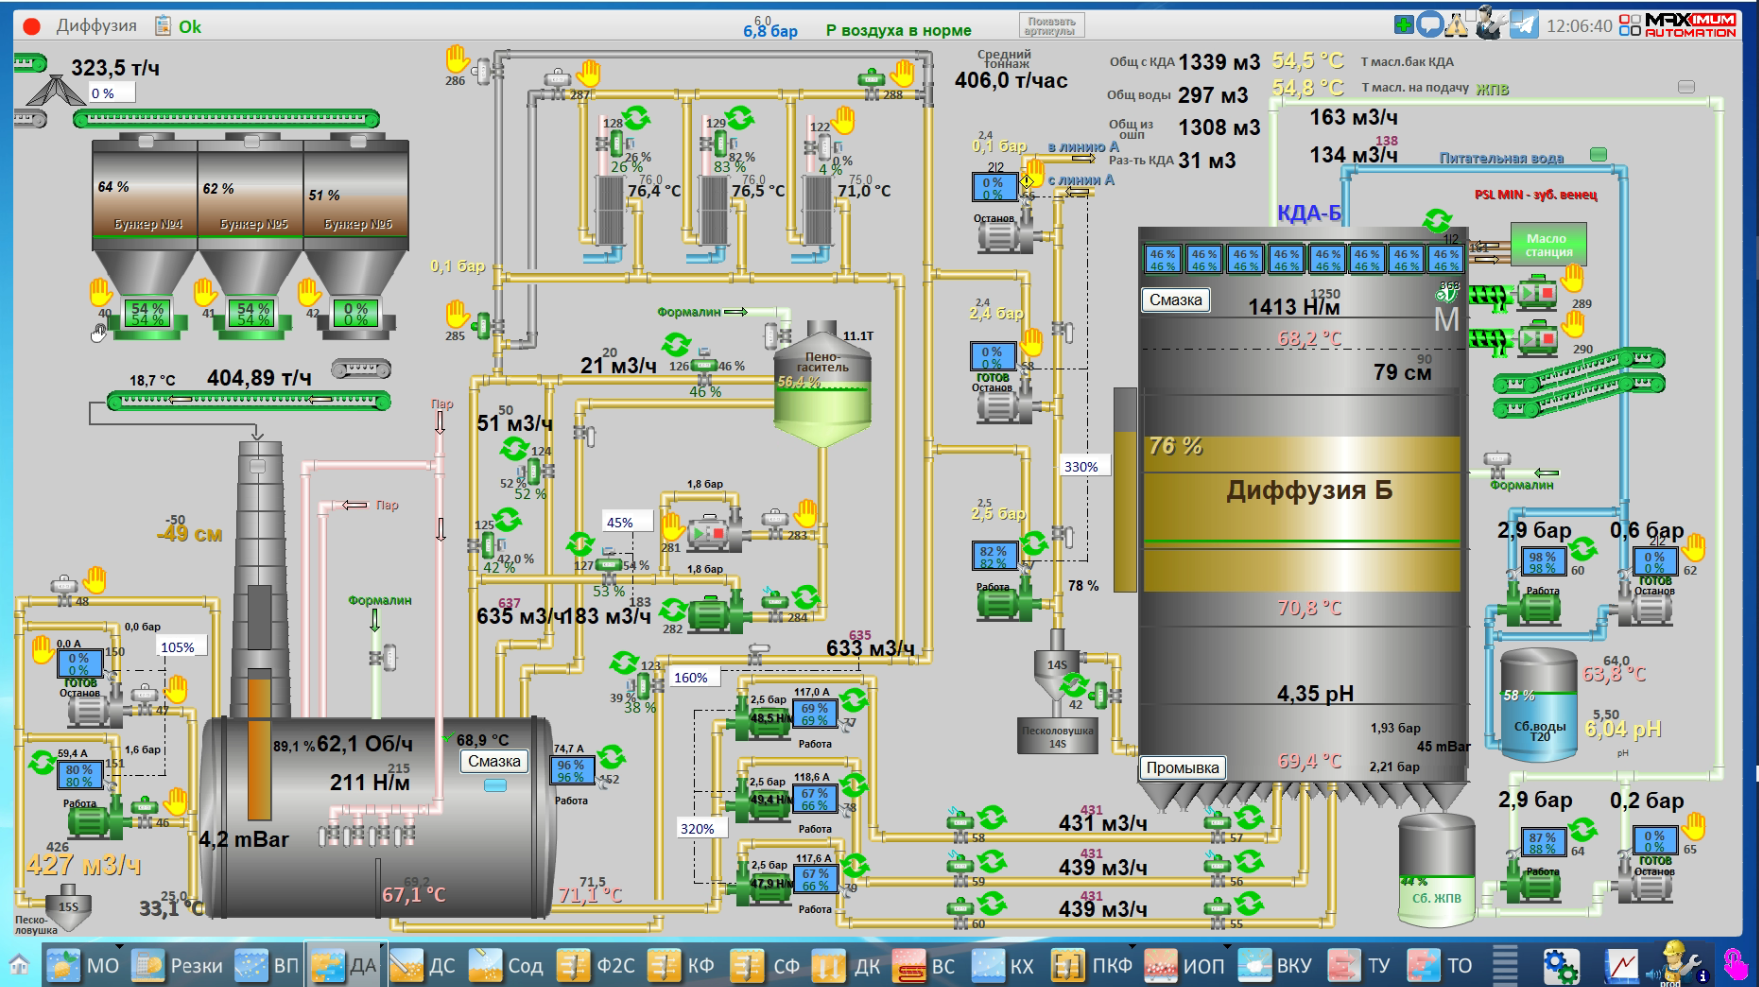The width and height of the screenshot is (1759, 987).
Task: Toggle green indicator beside Питательная вода
Action: 1598,155
